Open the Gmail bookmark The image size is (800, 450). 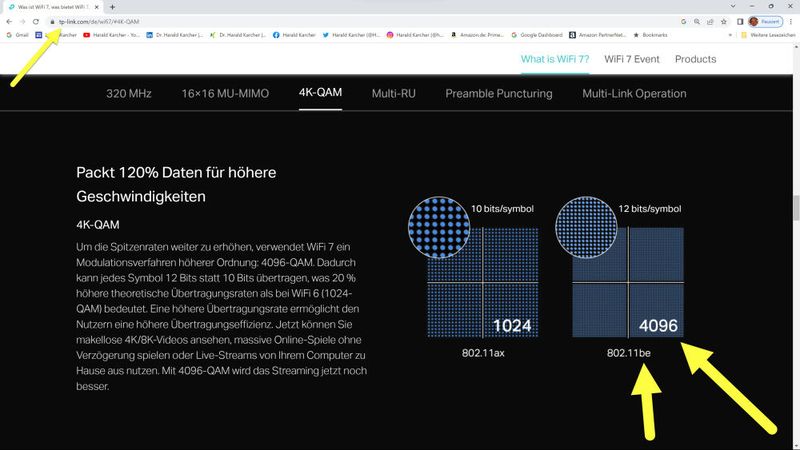tap(17, 35)
